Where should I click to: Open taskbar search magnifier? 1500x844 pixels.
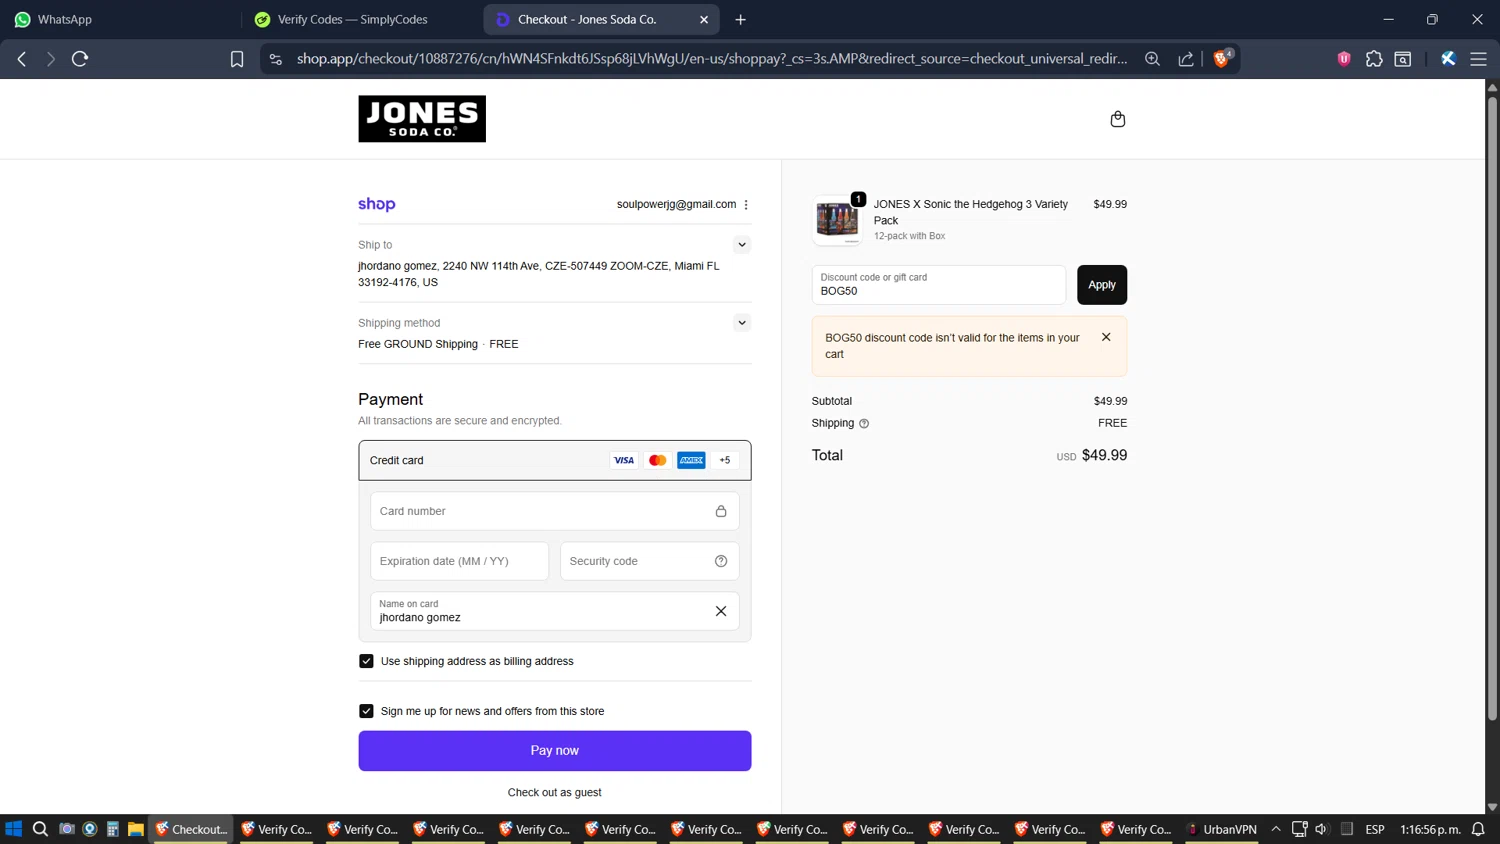[x=40, y=829]
